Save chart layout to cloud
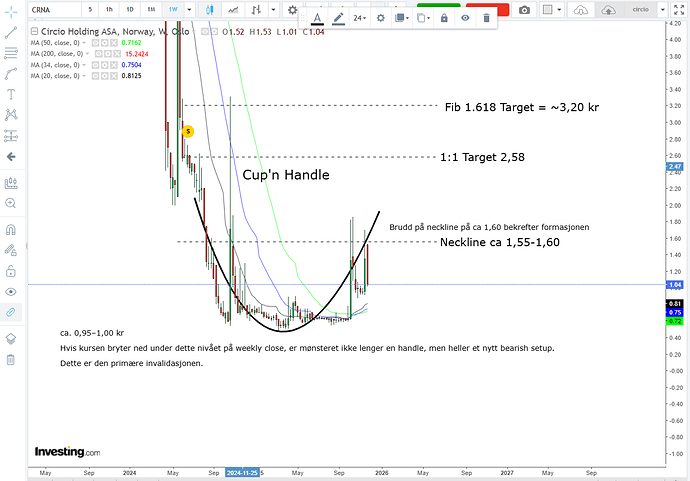Viewport: 690px width, 481px height. point(609,10)
